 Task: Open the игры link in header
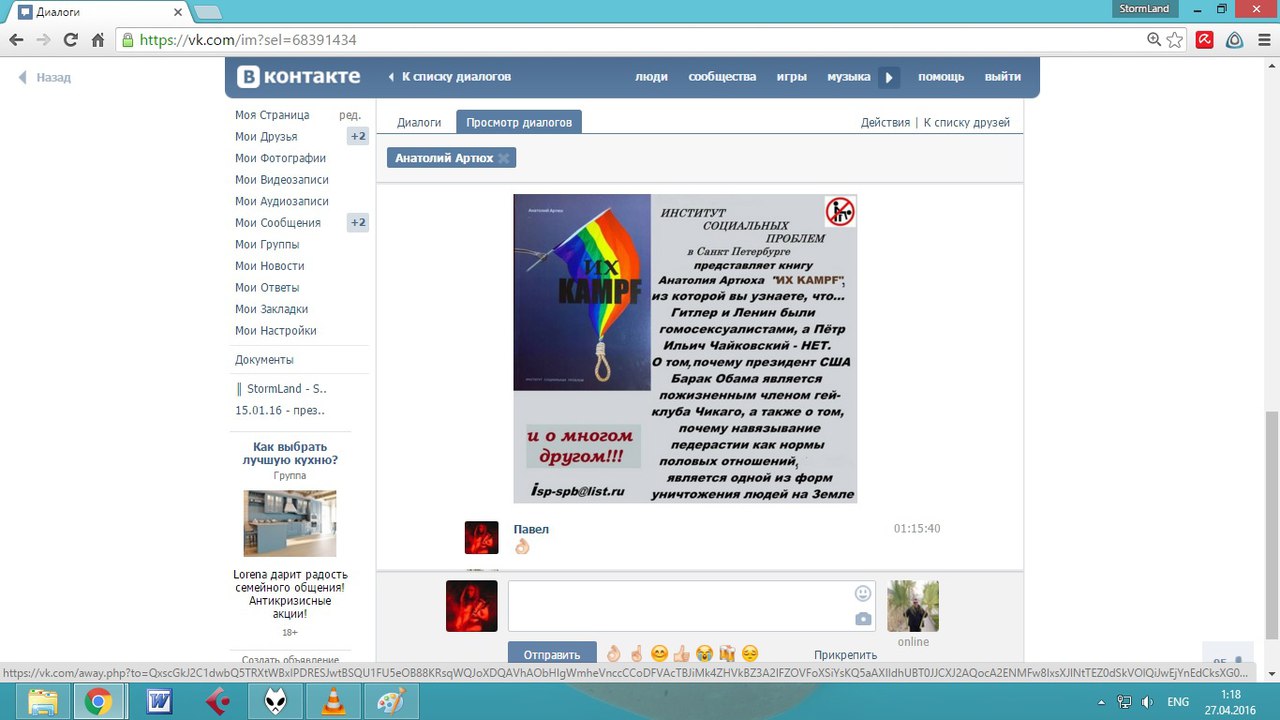coord(792,77)
